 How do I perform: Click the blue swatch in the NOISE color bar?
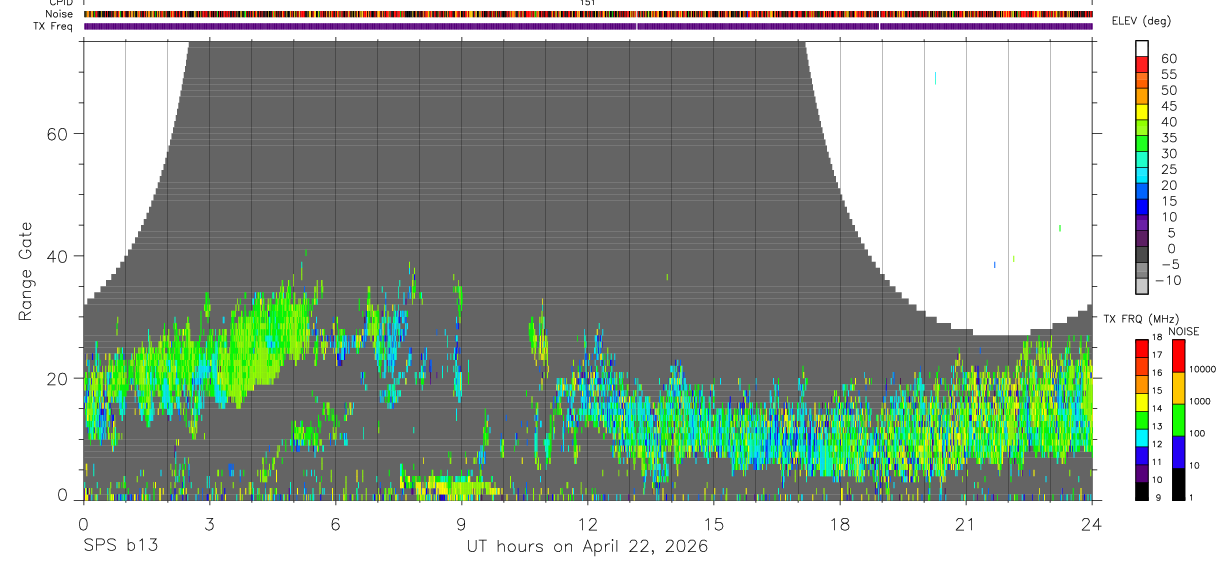click(x=1180, y=452)
